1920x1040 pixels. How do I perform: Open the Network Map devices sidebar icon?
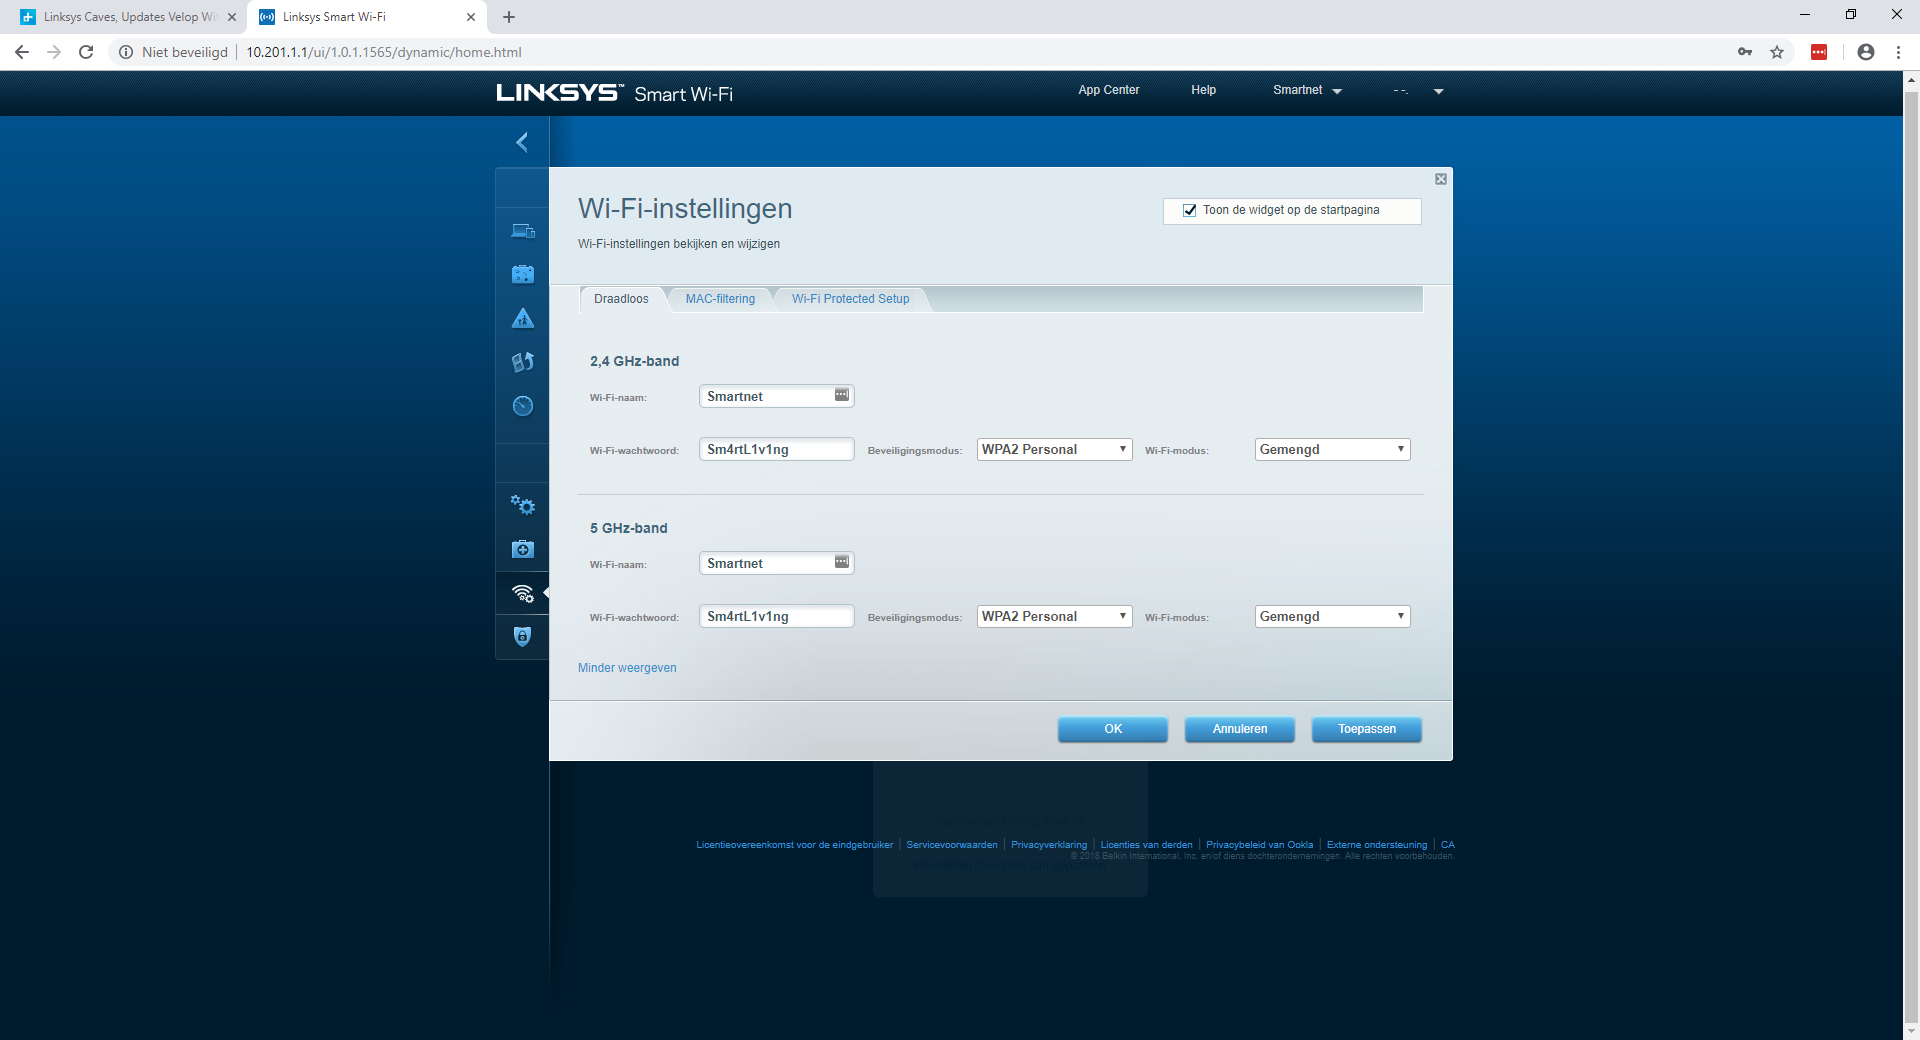click(523, 231)
